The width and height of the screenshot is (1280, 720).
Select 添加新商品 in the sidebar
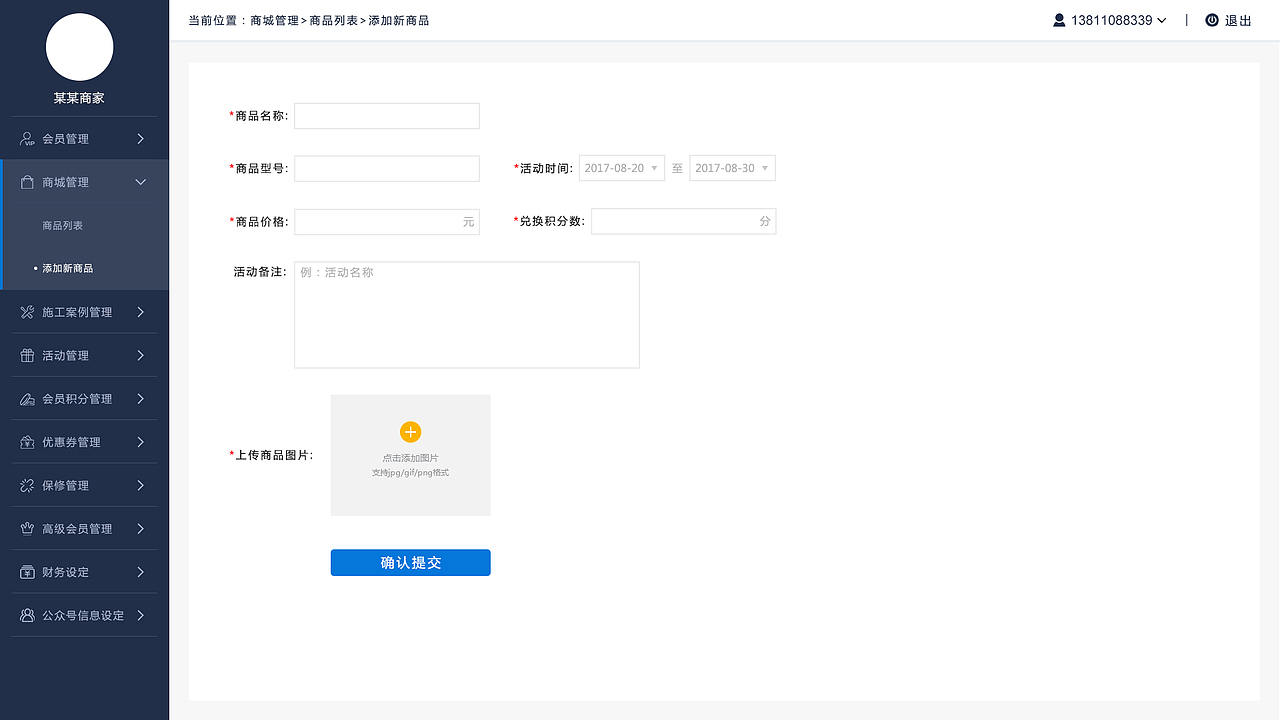tap(70, 268)
